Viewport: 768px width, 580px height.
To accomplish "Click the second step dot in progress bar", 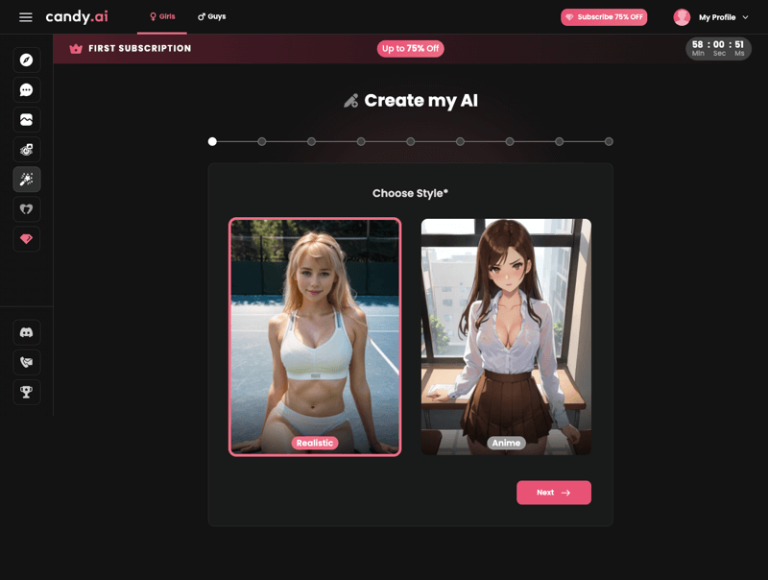I will [262, 142].
